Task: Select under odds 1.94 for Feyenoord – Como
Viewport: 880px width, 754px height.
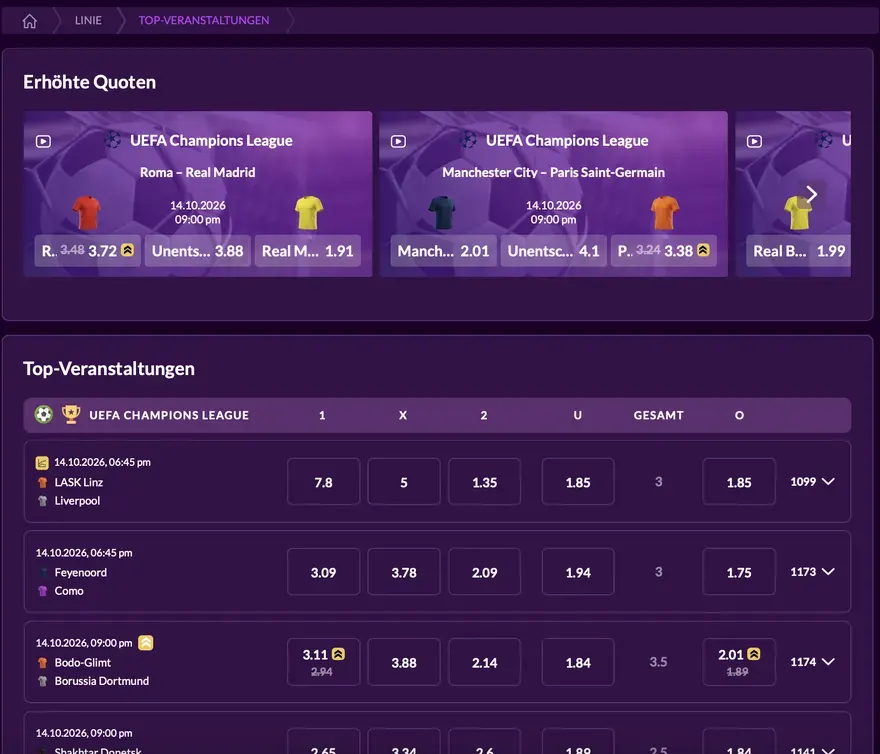Action: (578, 572)
